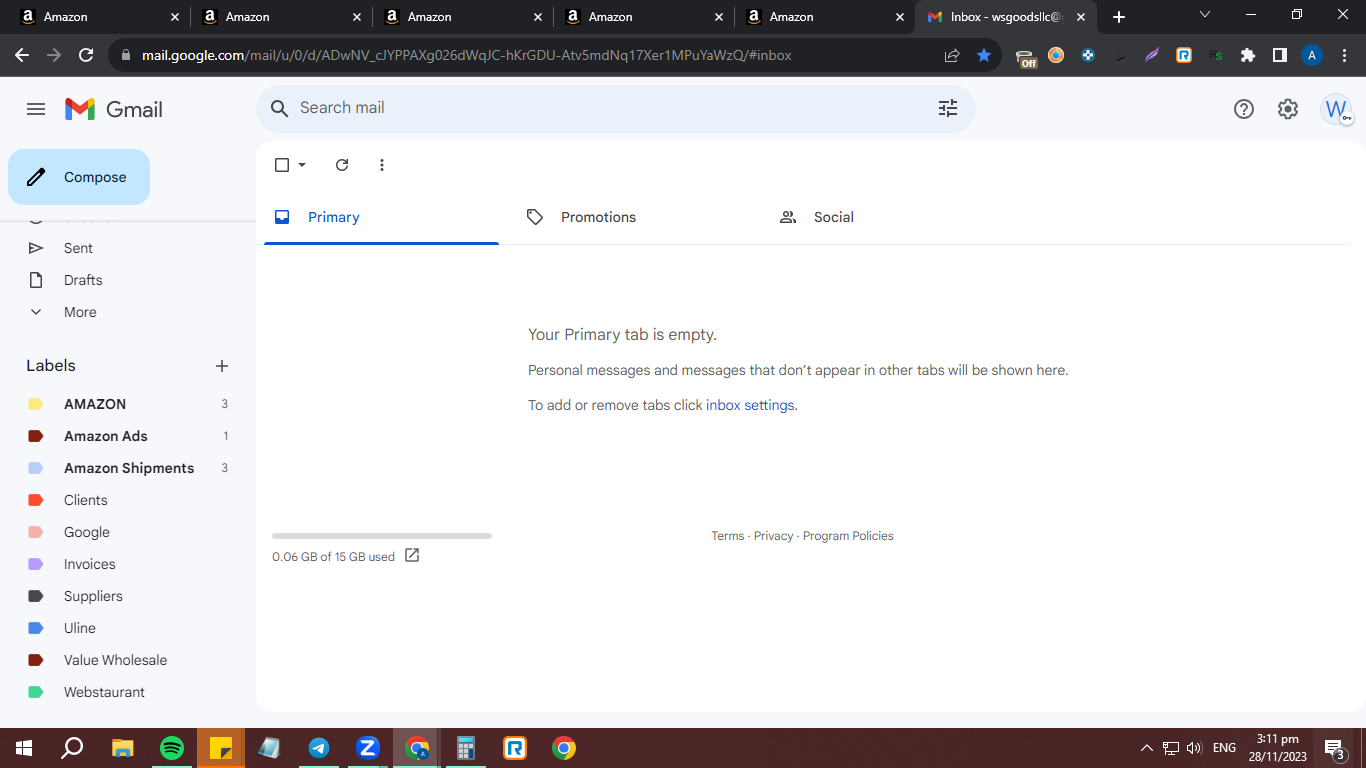The height and width of the screenshot is (768, 1366).
Task: Open Gmail settings gear
Action: pyautogui.click(x=1288, y=109)
